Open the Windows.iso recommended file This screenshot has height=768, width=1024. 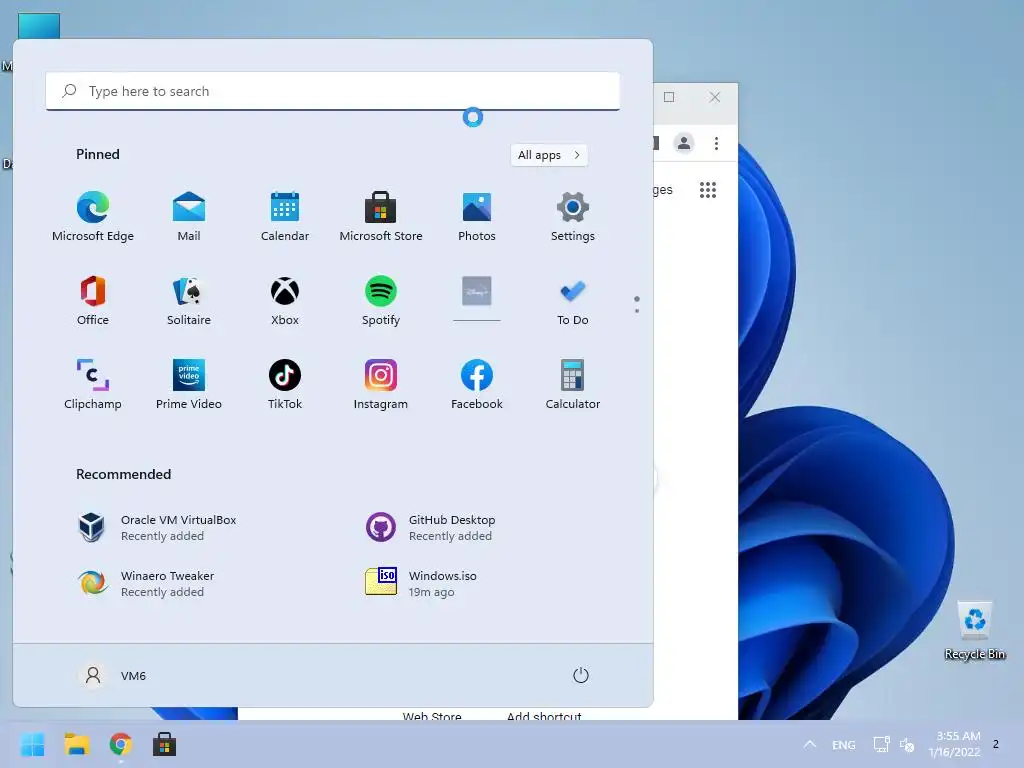point(421,583)
